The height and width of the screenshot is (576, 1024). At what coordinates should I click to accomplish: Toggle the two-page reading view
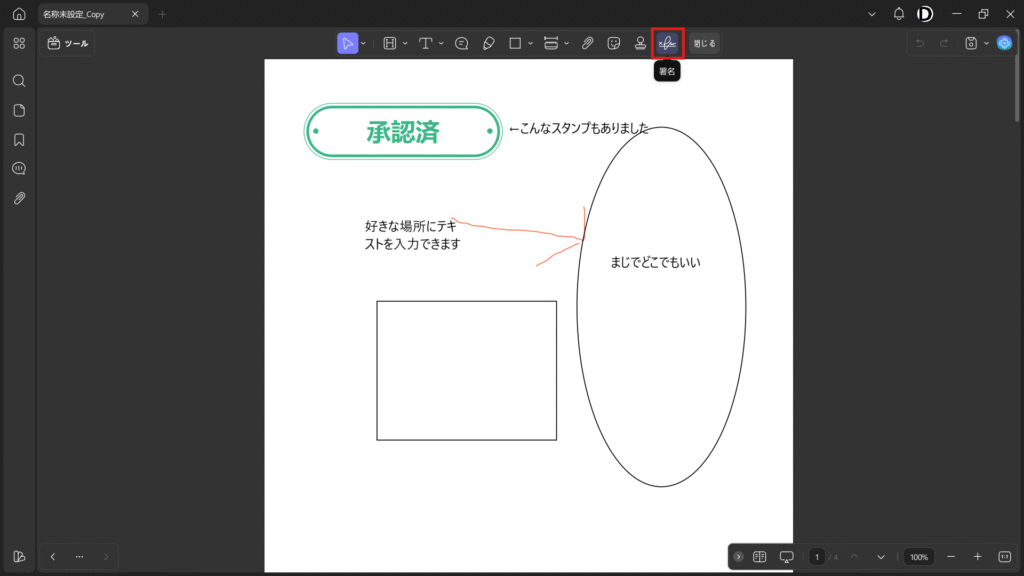759,556
